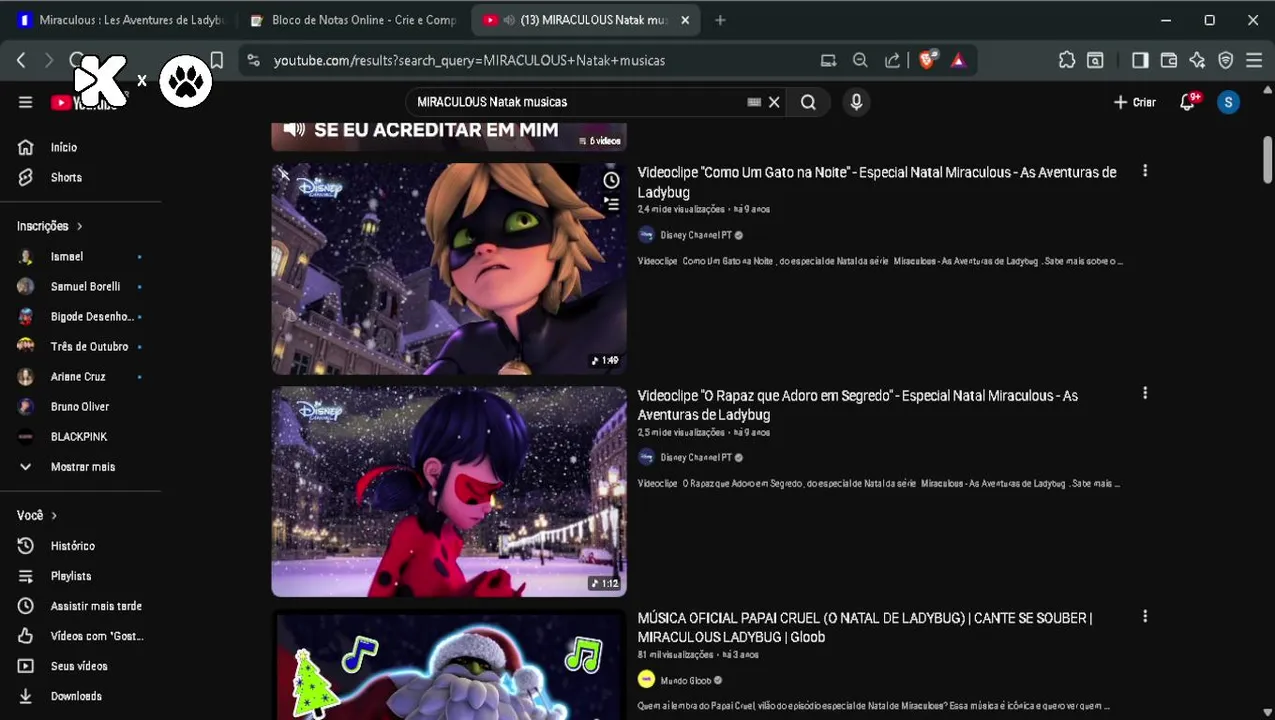Viewport: 1275px width, 720px height.
Task: Add Cat Noir video to watch later via clock icon
Action: pyautogui.click(x=611, y=180)
